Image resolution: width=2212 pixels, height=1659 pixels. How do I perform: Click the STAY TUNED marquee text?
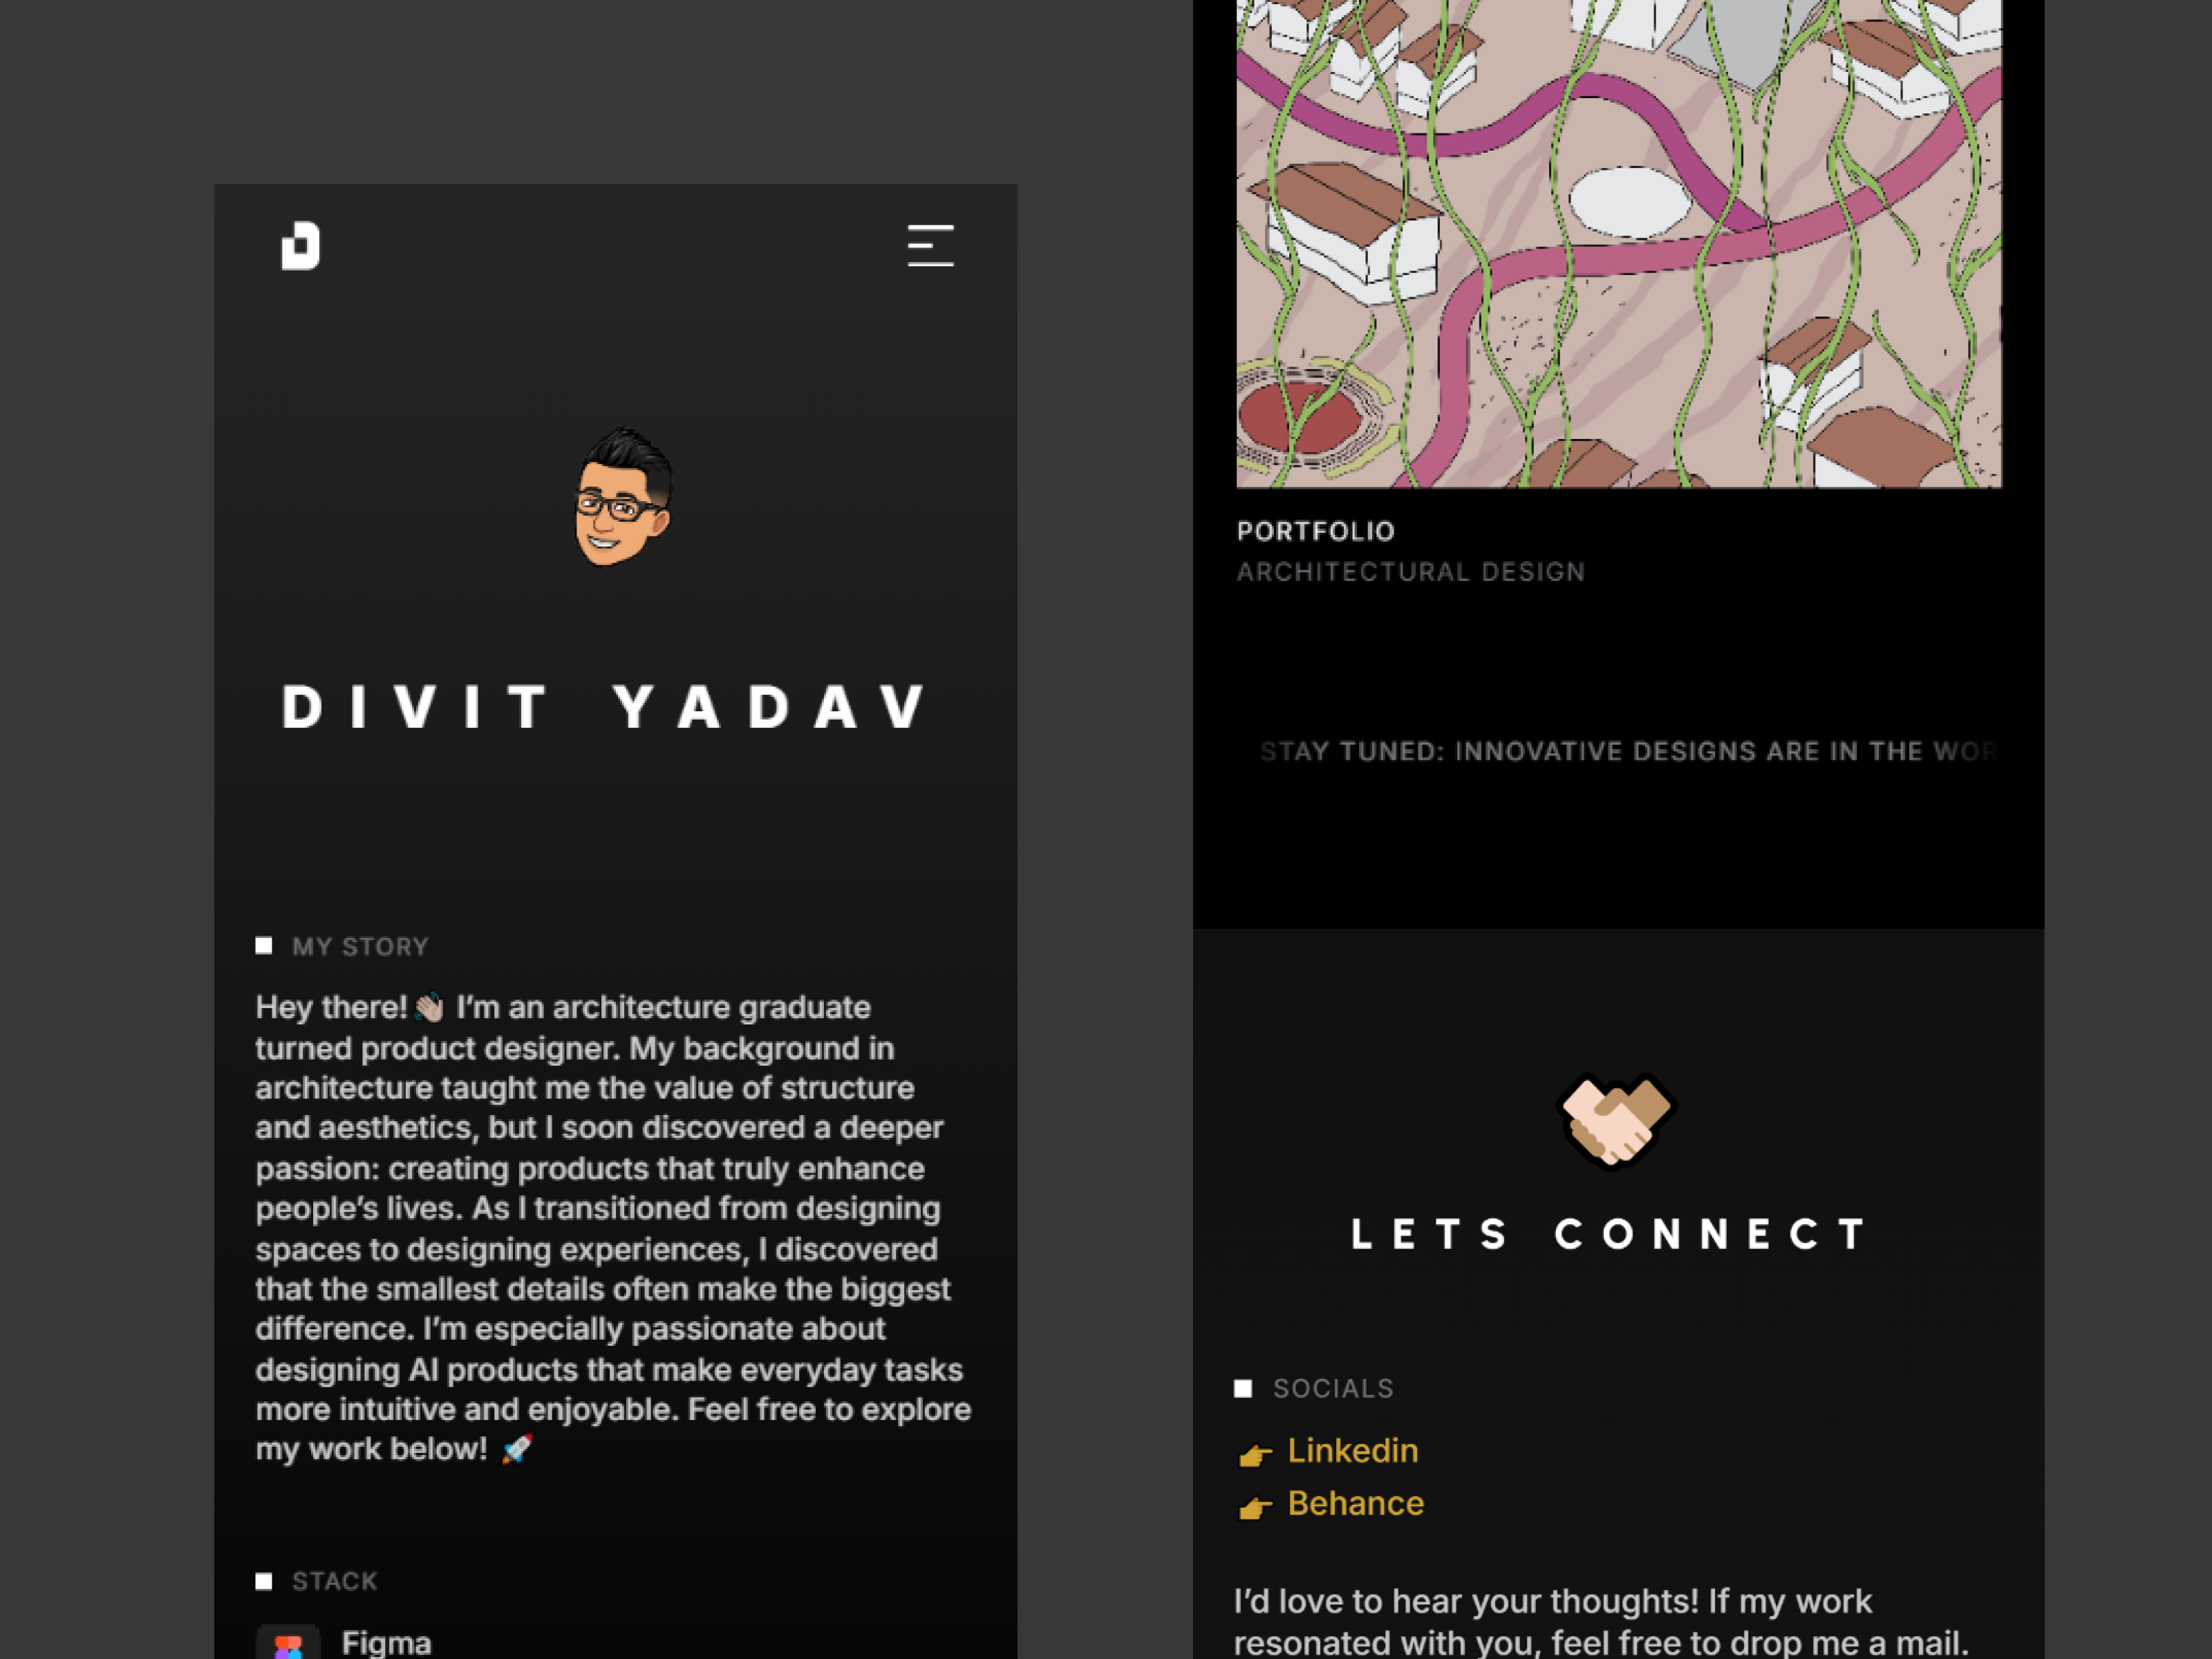pos(1628,752)
